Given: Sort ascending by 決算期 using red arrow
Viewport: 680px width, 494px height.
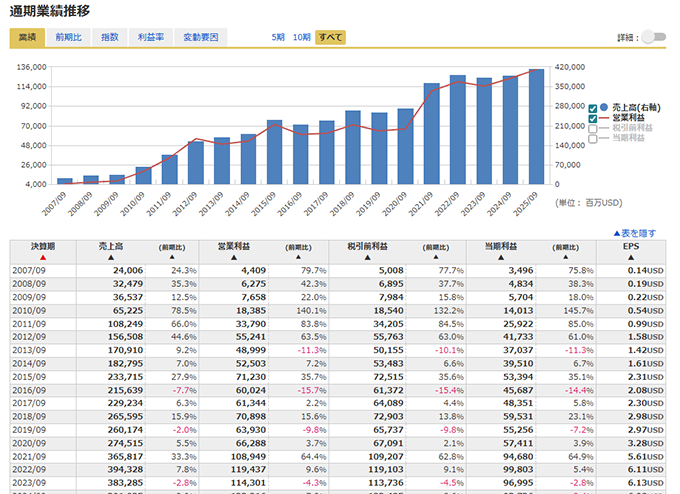Looking at the screenshot, I should pos(43,257).
